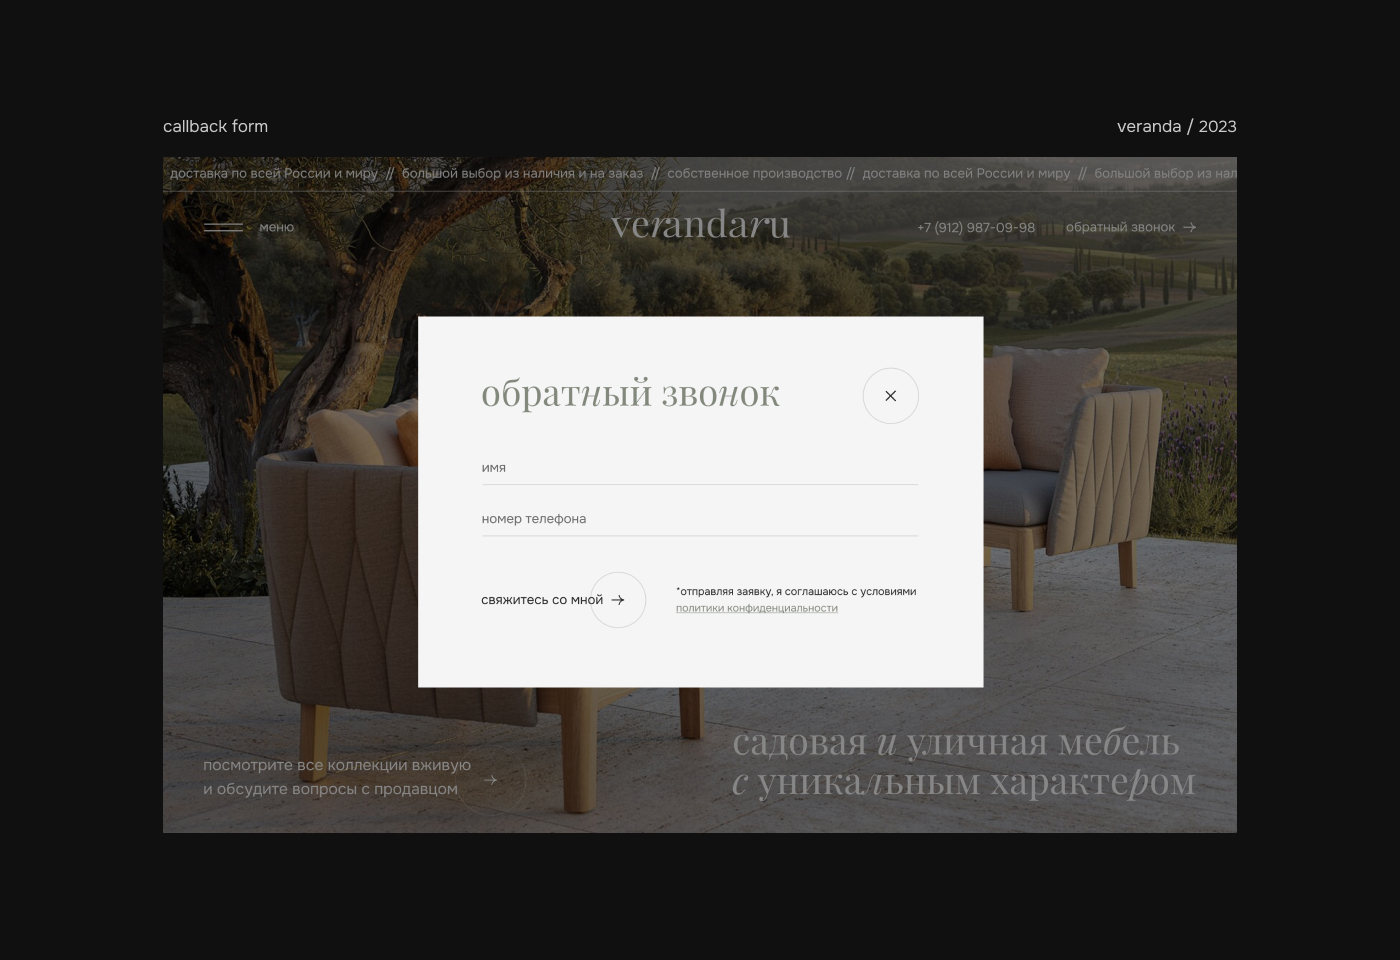Viewport: 1400px width, 960px height.
Task: Click the hamburger menu lines icon
Action: [x=223, y=228]
